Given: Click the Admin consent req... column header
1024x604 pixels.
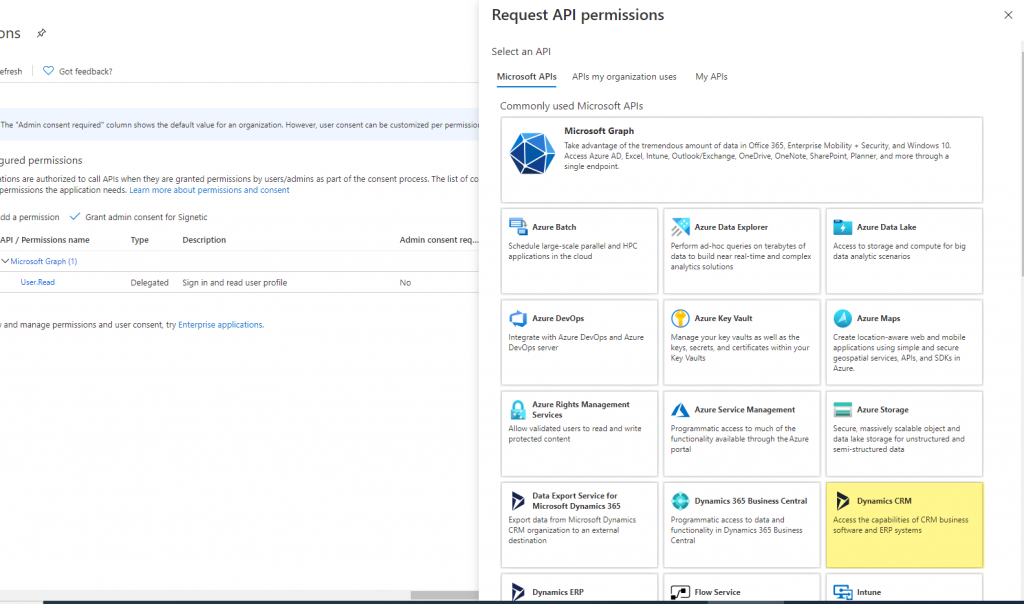Looking at the screenshot, I should [439, 240].
